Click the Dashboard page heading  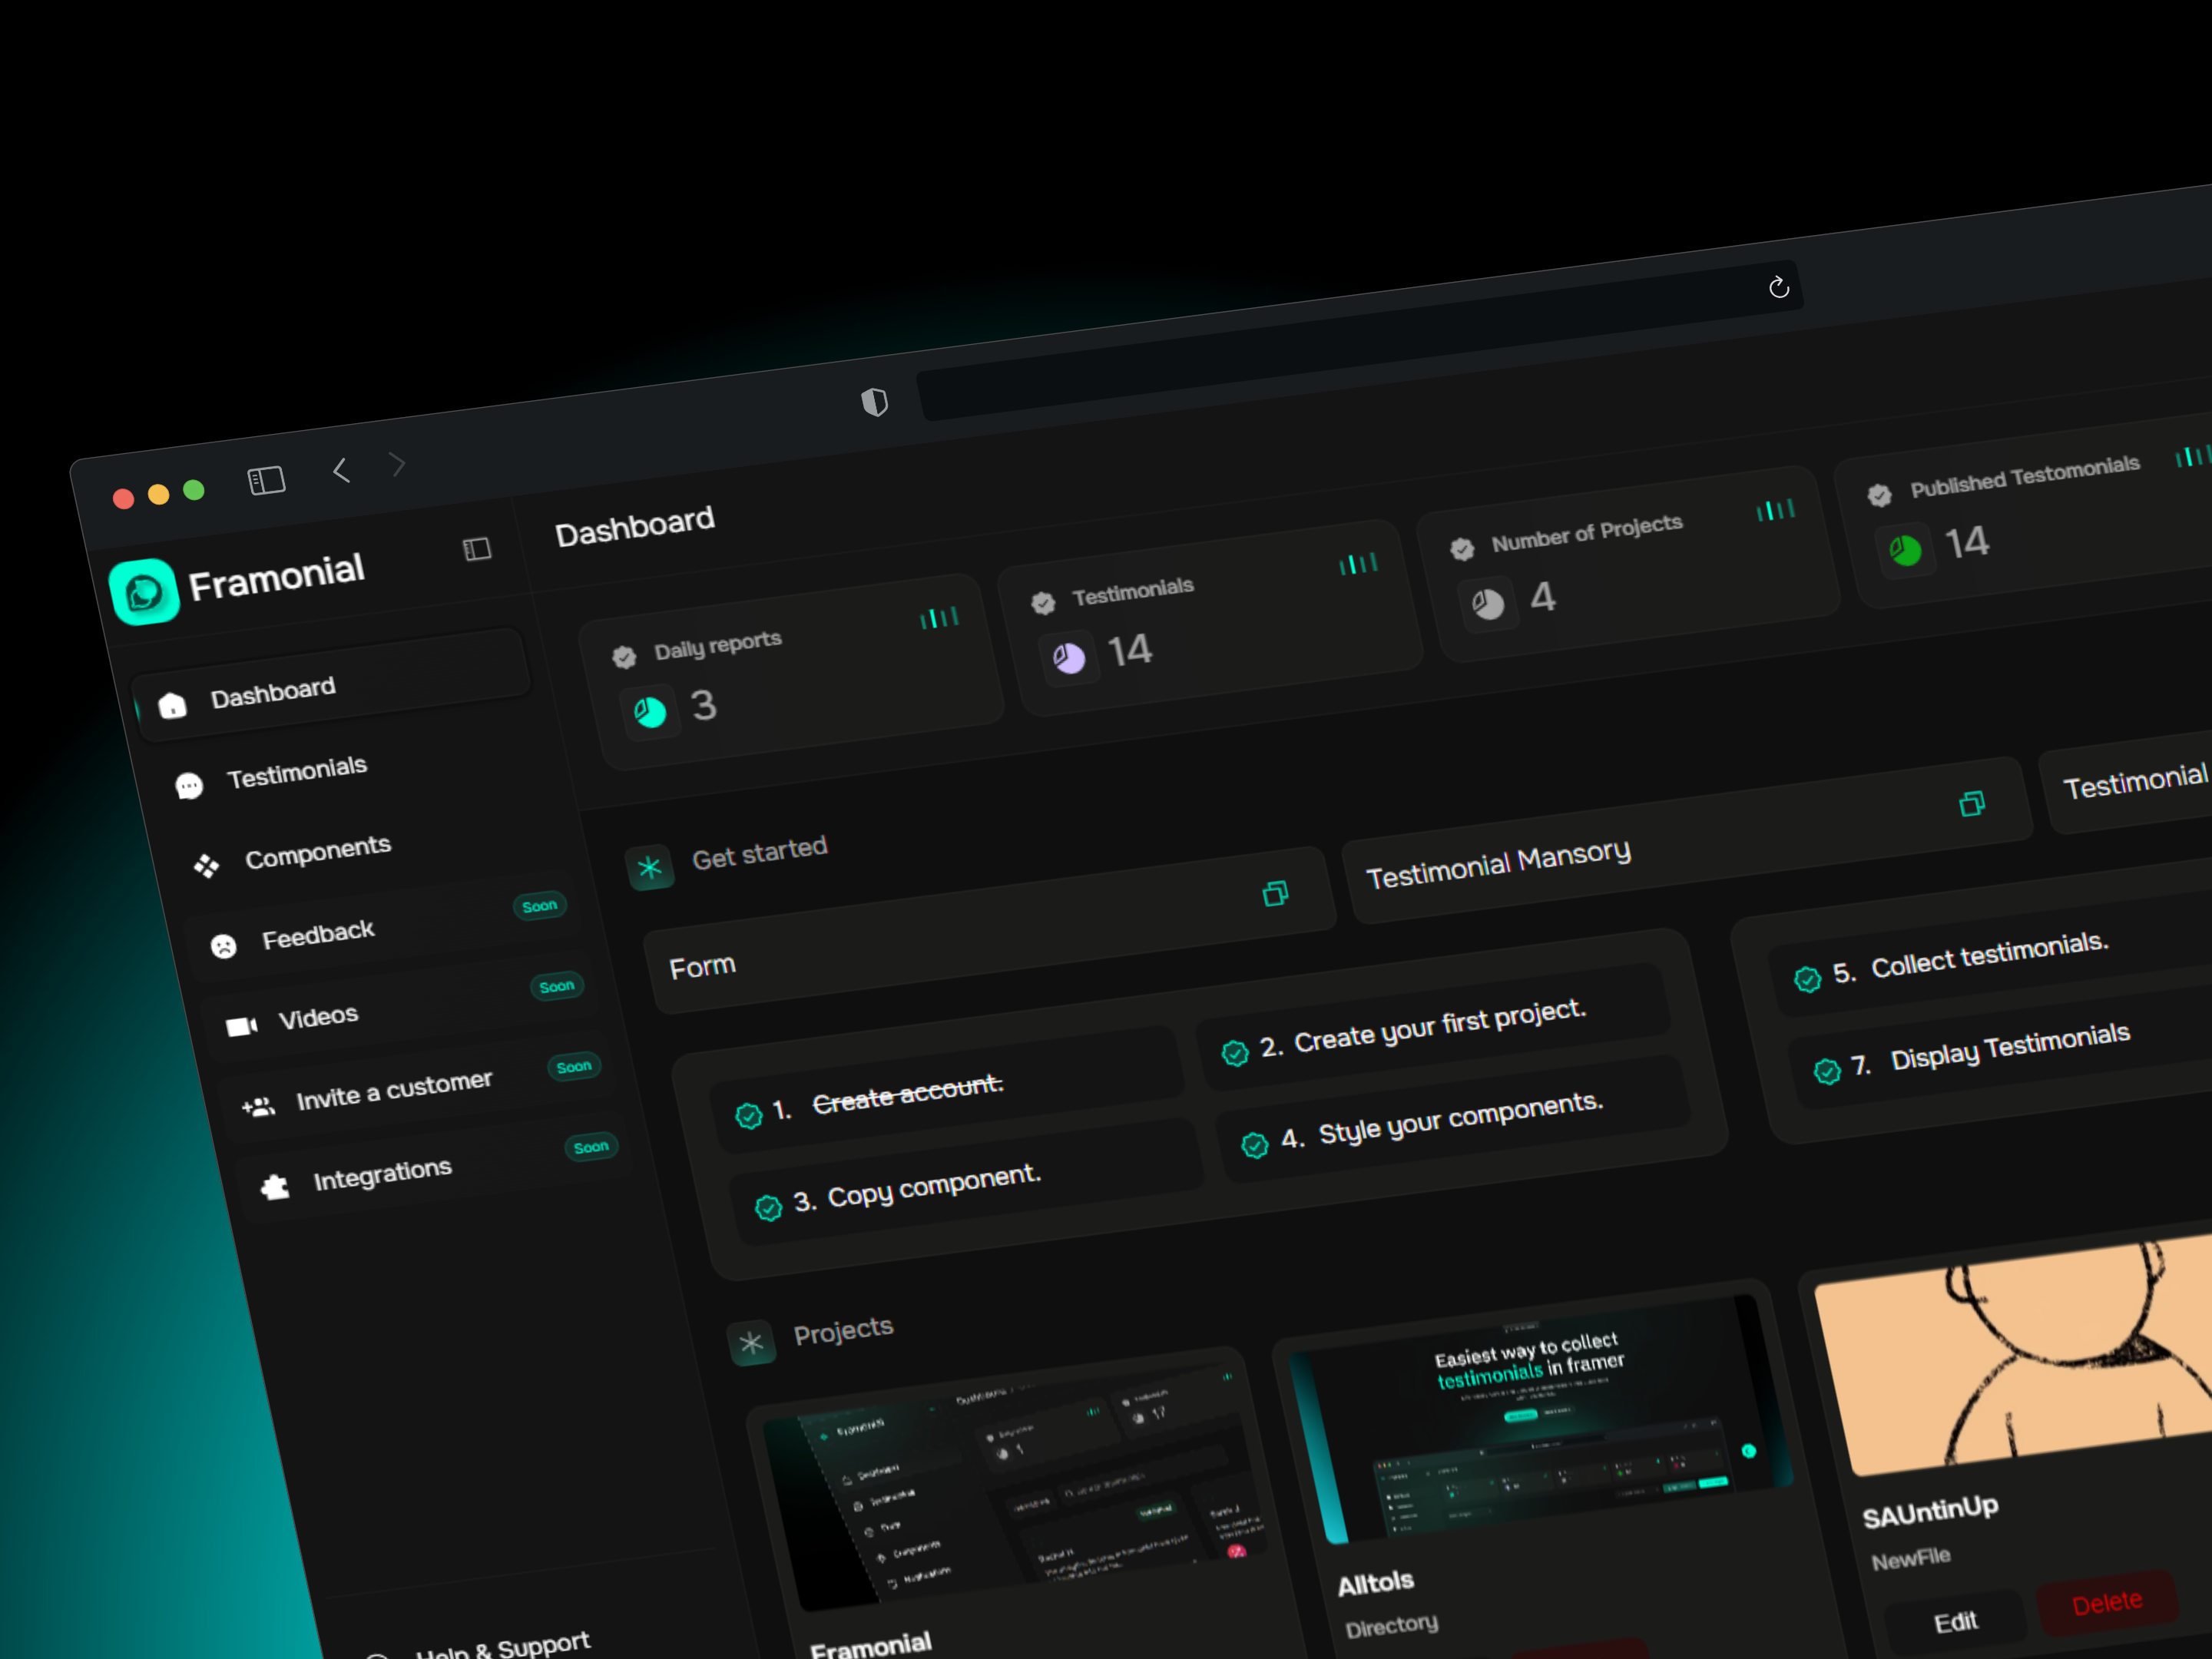coord(635,526)
